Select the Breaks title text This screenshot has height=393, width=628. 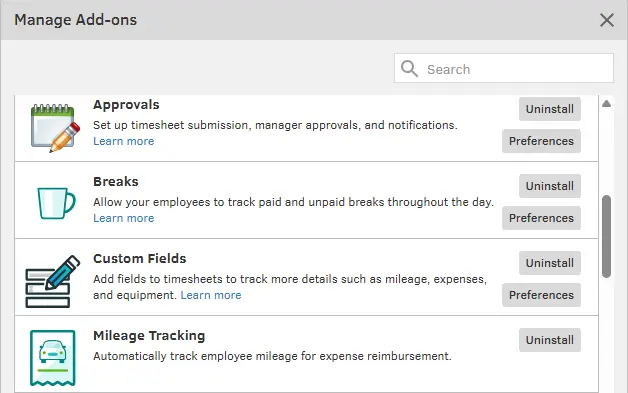(x=116, y=181)
